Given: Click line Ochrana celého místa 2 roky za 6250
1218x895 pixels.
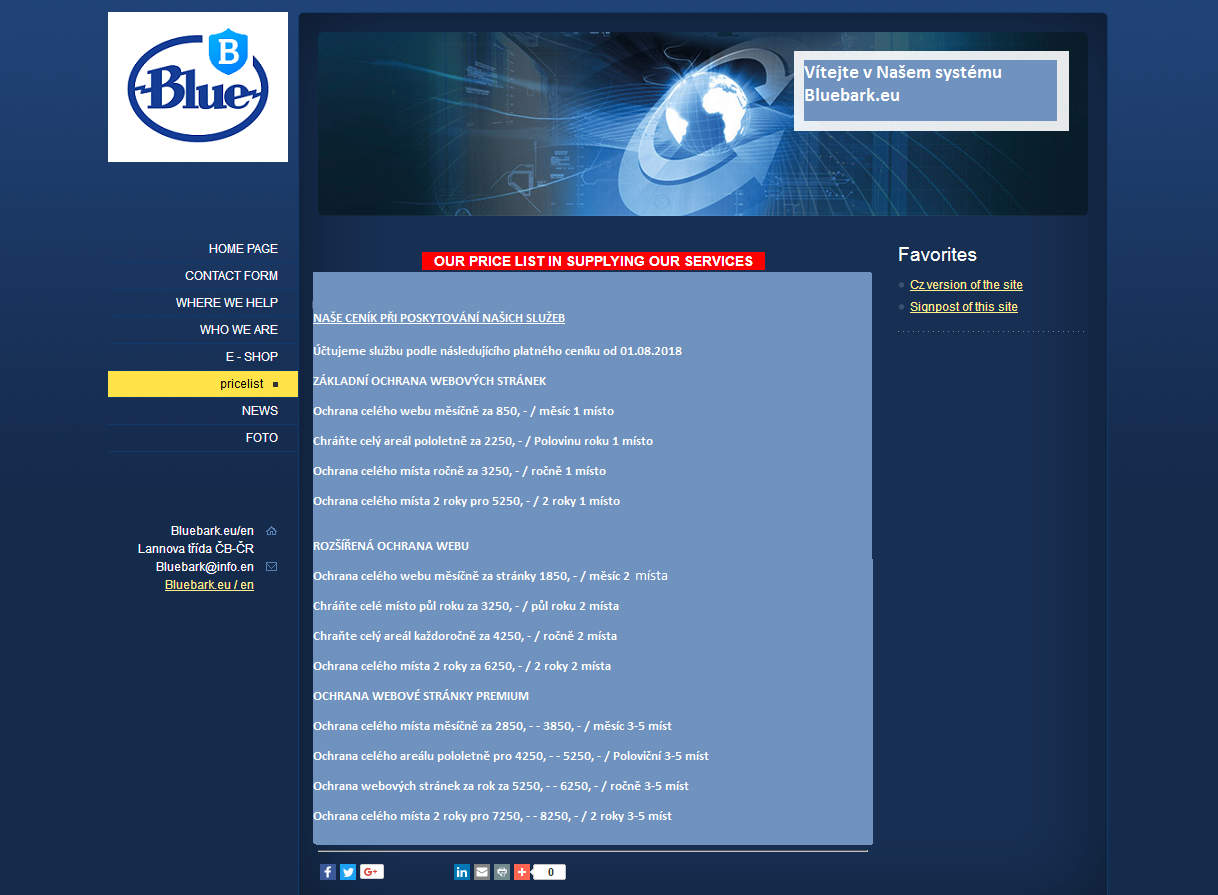Looking at the screenshot, I should click(x=462, y=666).
